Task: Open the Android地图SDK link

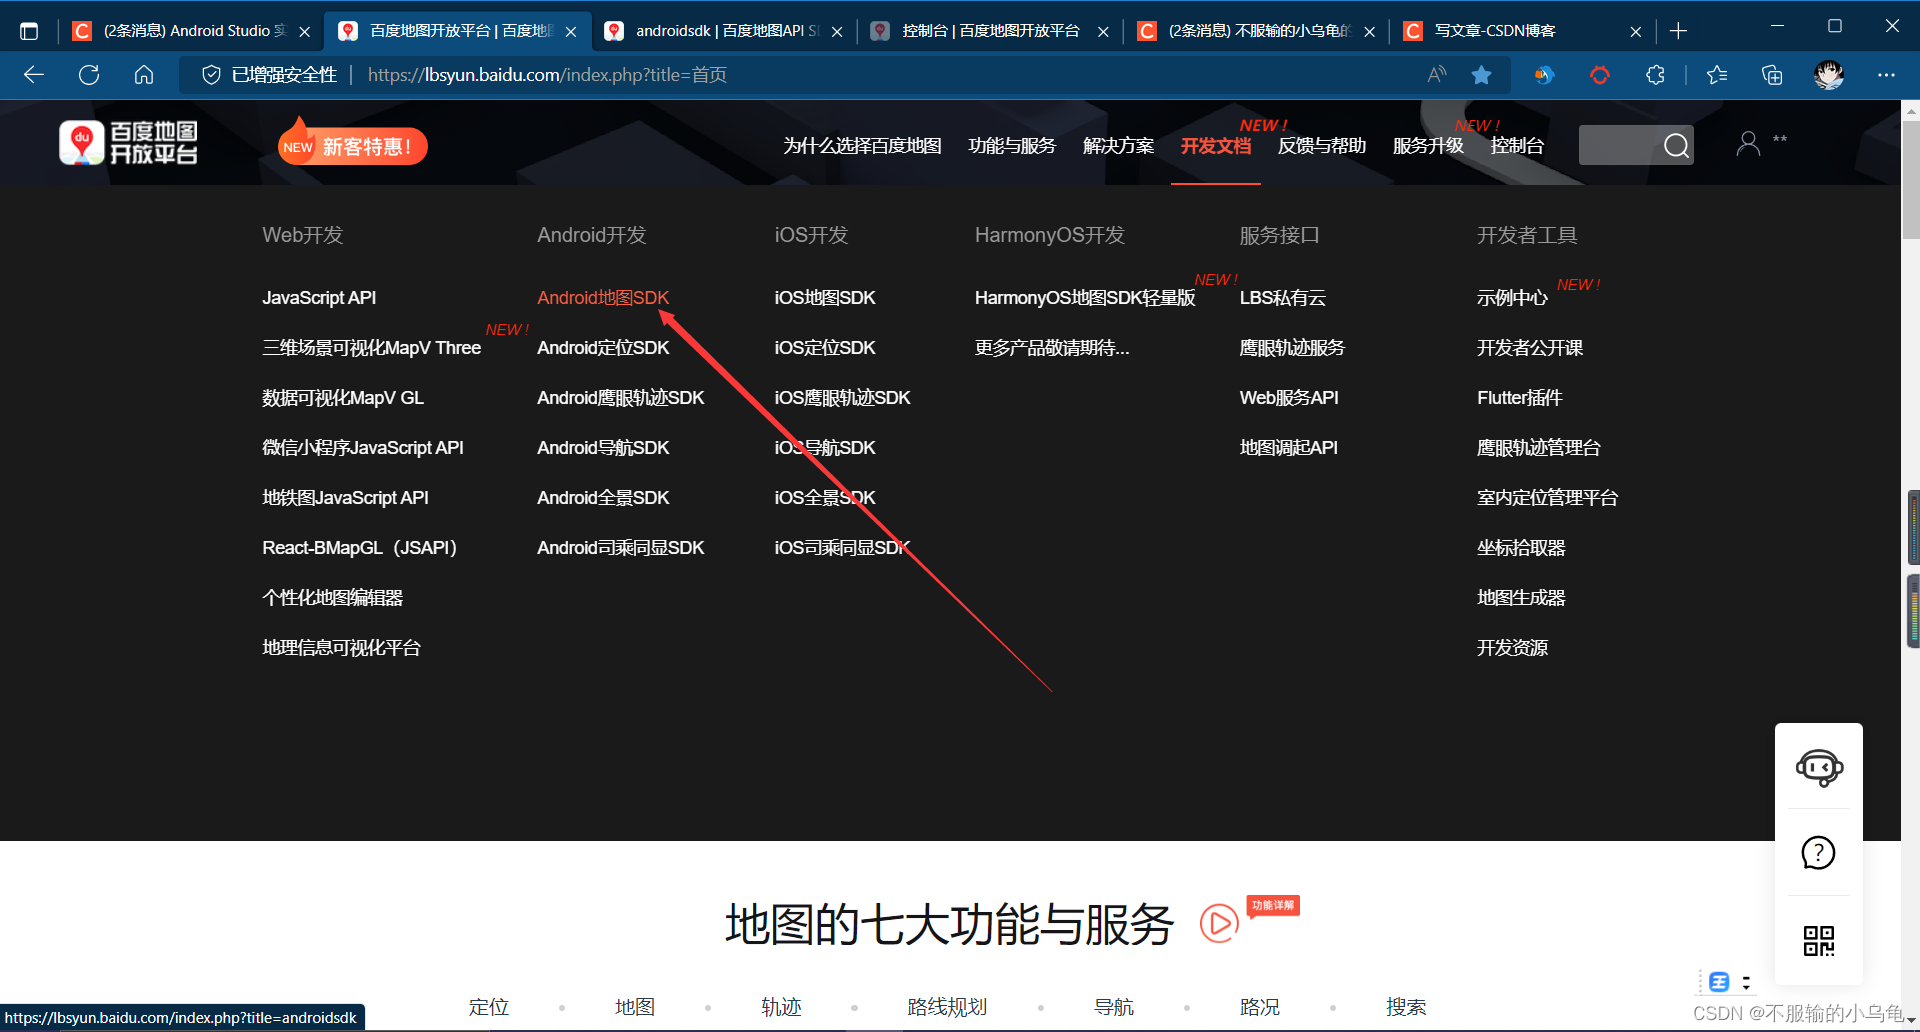Action: [603, 298]
